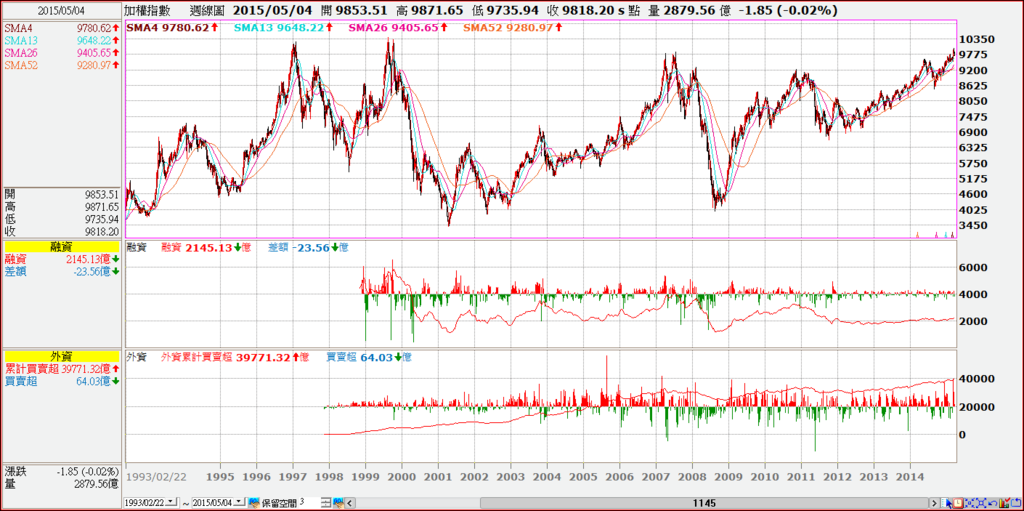This screenshot has width=1024, height=511.
Task: Click the scrollbar left arrow
Action: tap(349, 503)
